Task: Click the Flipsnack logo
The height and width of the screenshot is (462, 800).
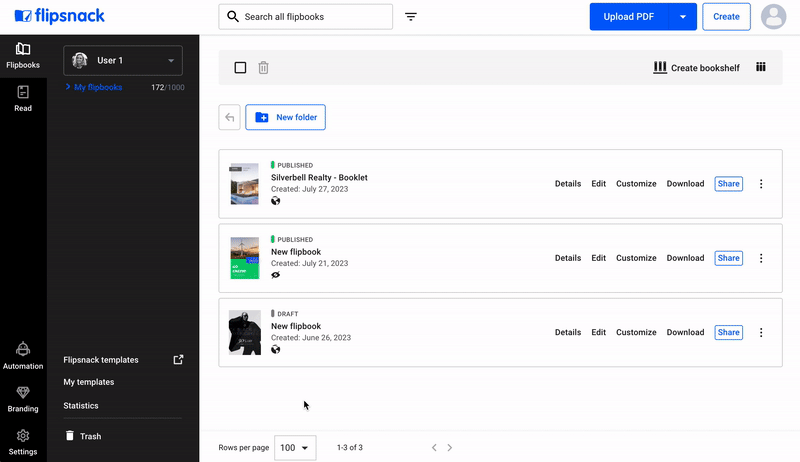Action: tap(59, 16)
